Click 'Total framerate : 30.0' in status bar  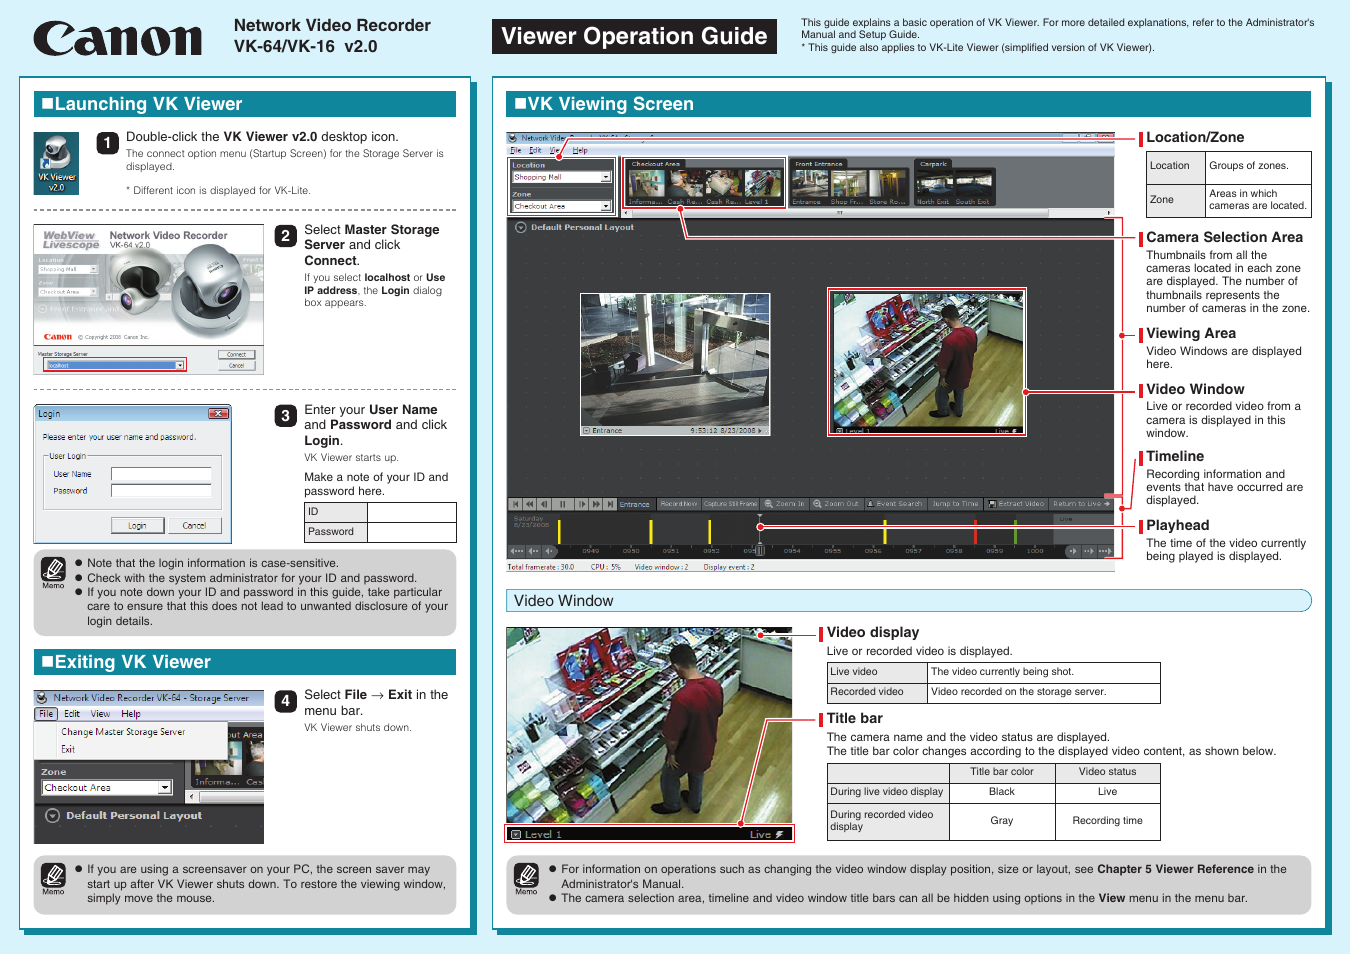click(x=541, y=567)
